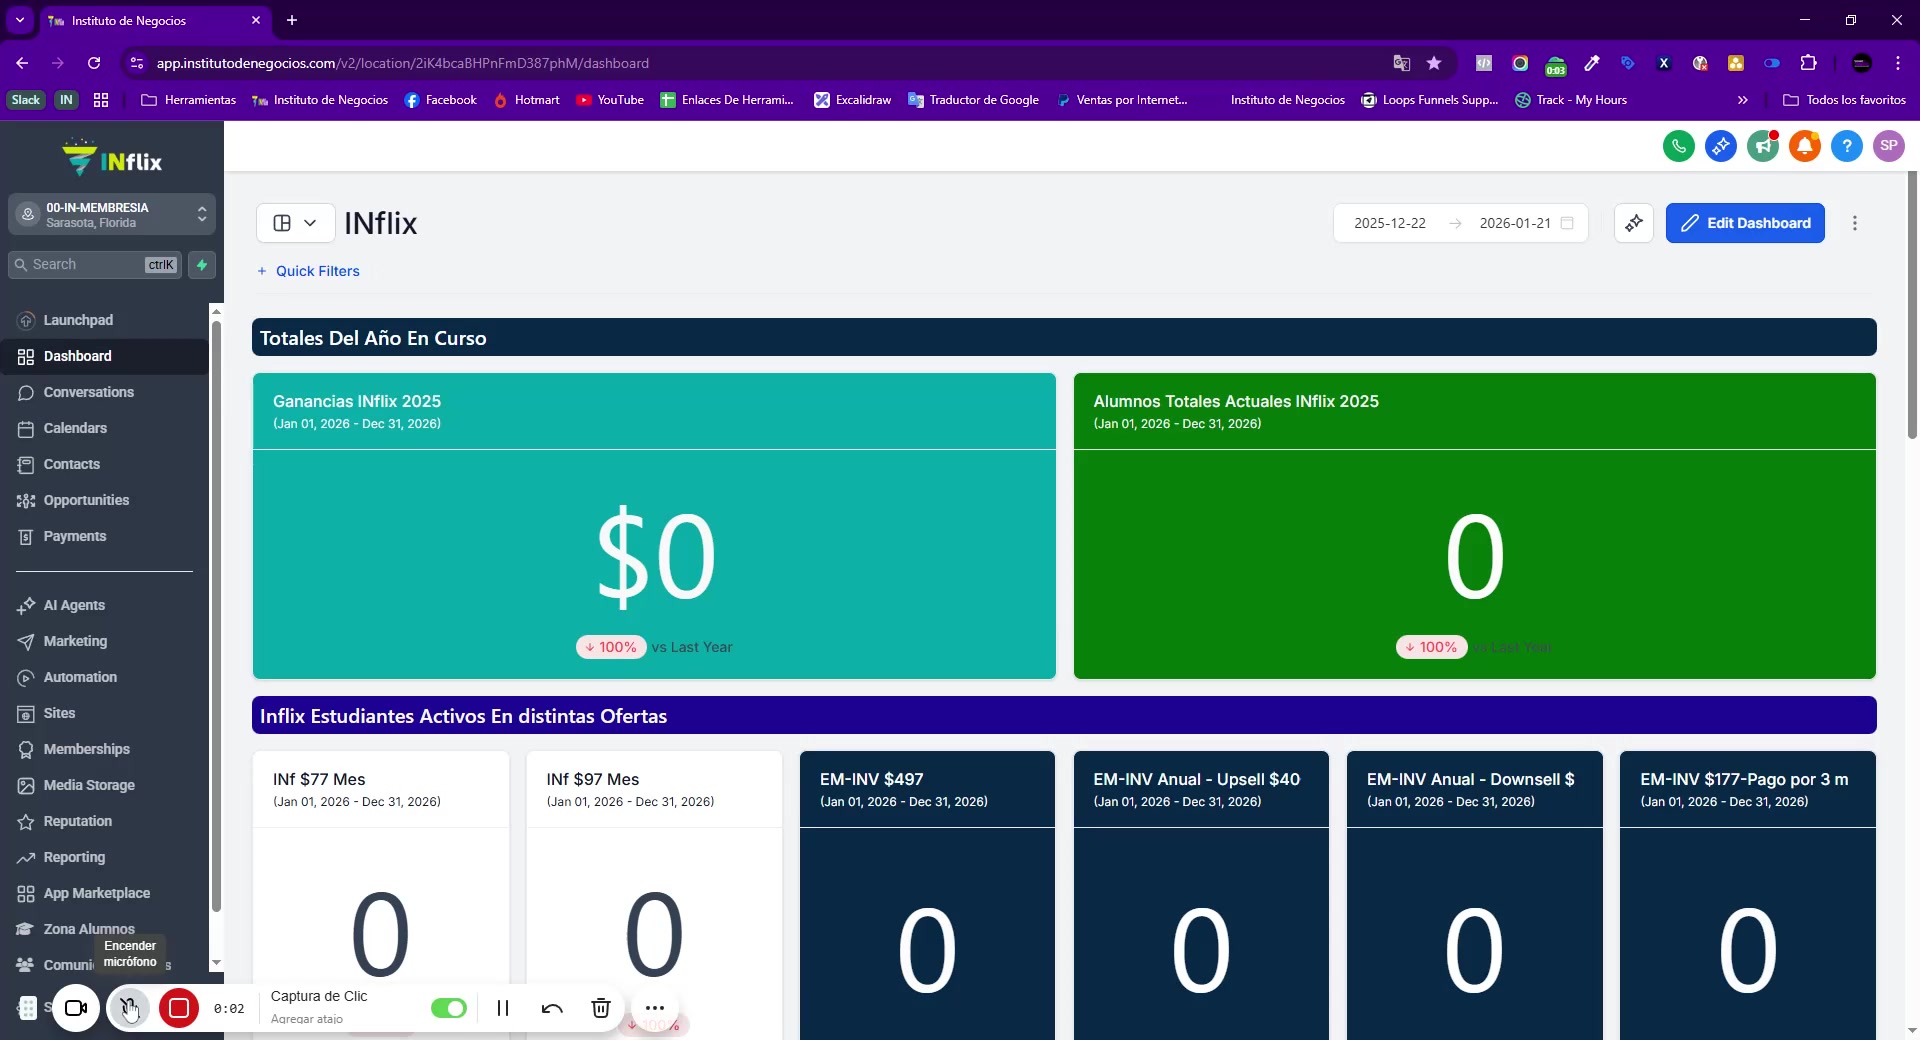
Task: Open the Traductor de Google bookmark
Action: [974, 100]
